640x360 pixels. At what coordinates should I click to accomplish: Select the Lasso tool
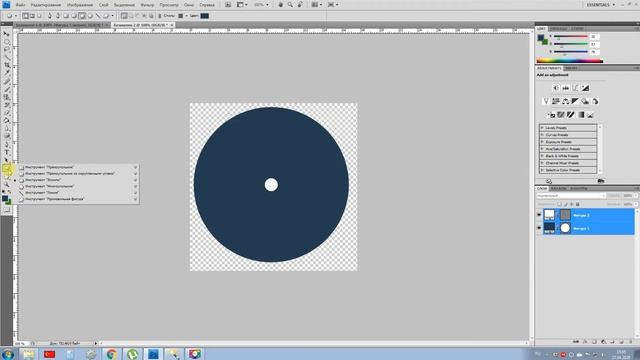pos(7,49)
